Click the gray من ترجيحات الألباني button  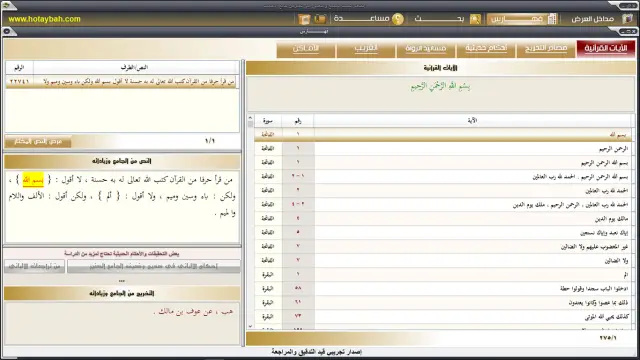(34, 266)
